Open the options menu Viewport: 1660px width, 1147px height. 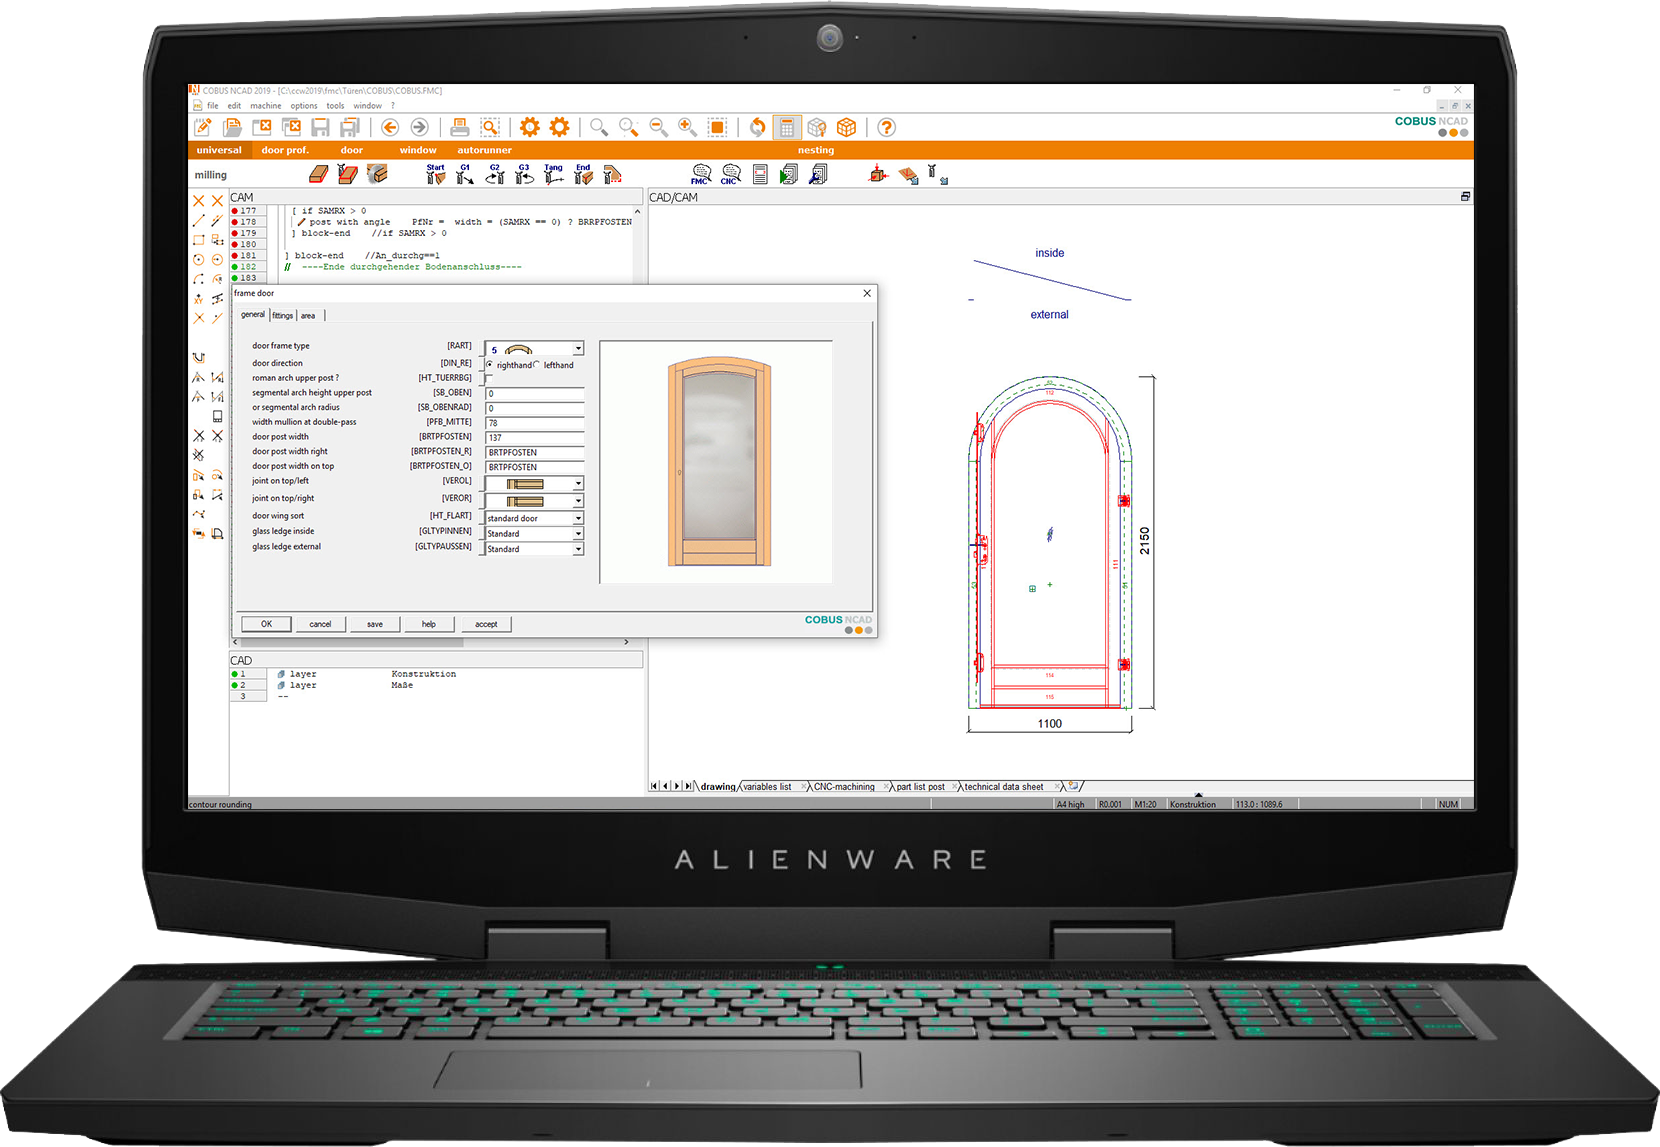click(304, 106)
